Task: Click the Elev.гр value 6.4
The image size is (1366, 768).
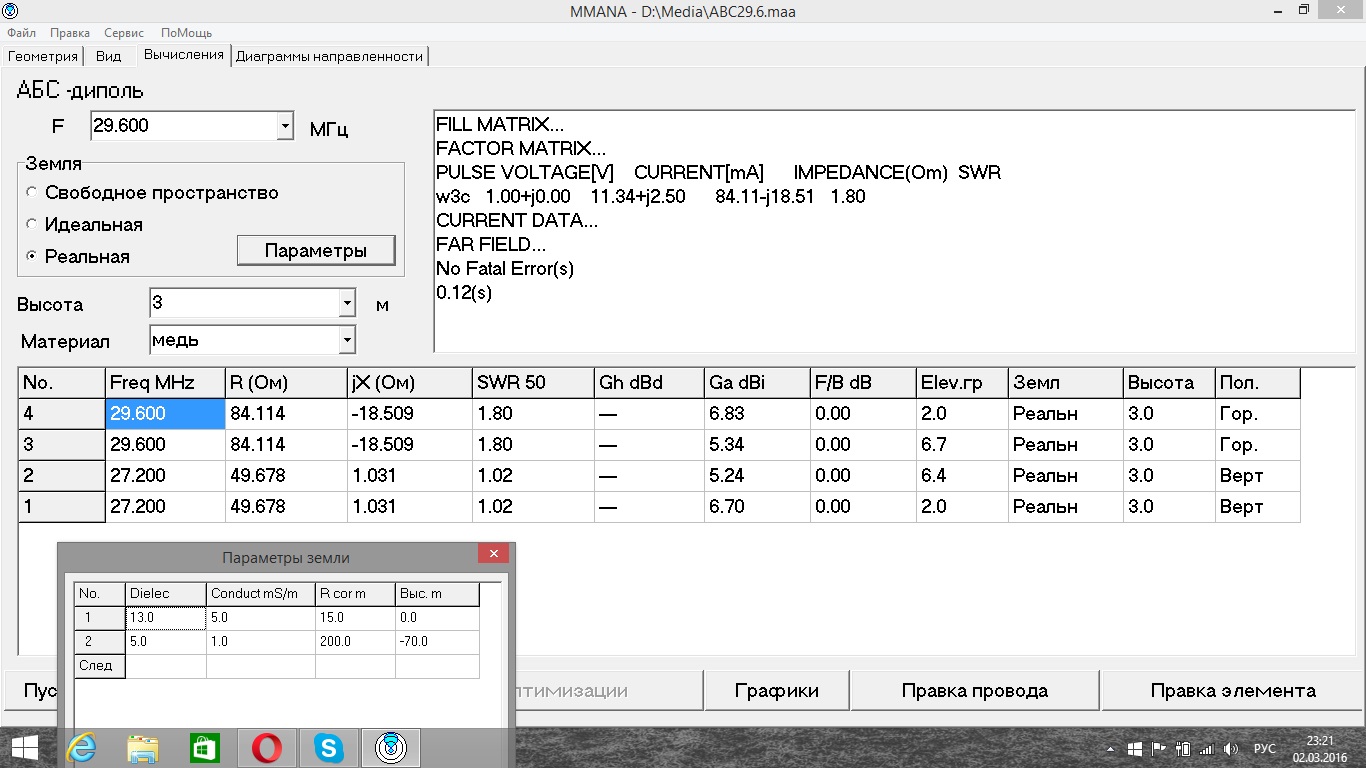Action: tap(962, 476)
